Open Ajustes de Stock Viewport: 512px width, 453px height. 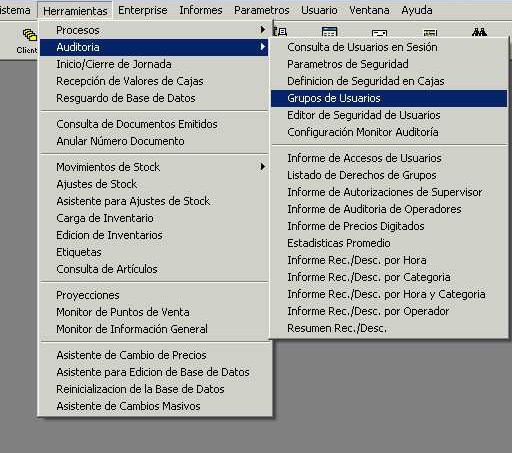pos(154,184)
